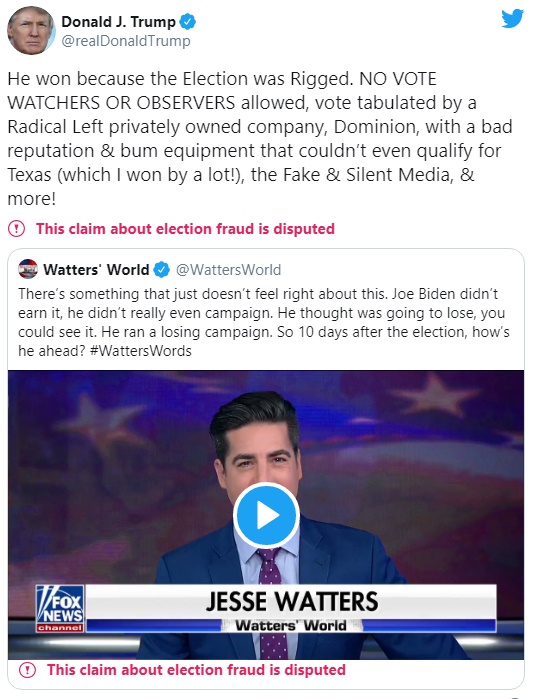The image size is (535, 699).
Task: Open upper 'This claim about election fraud is disputed' link
Action: point(185,229)
